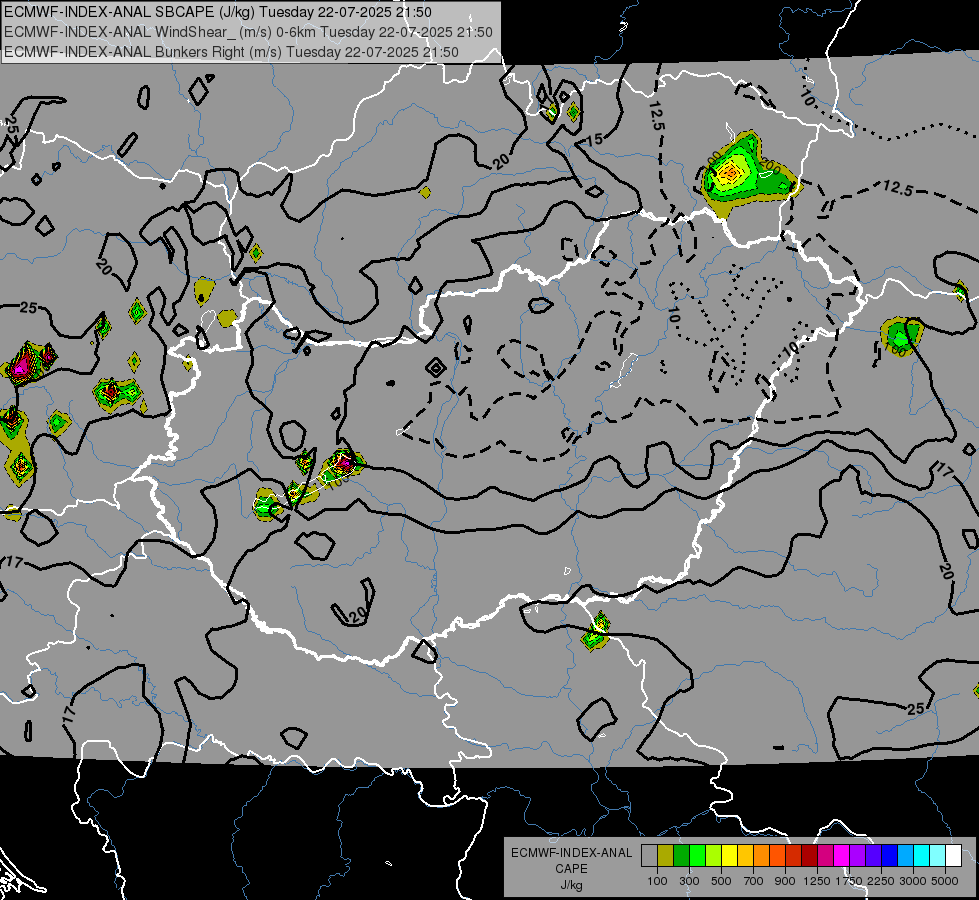Select the bright magenta legend swatch

click(x=842, y=855)
